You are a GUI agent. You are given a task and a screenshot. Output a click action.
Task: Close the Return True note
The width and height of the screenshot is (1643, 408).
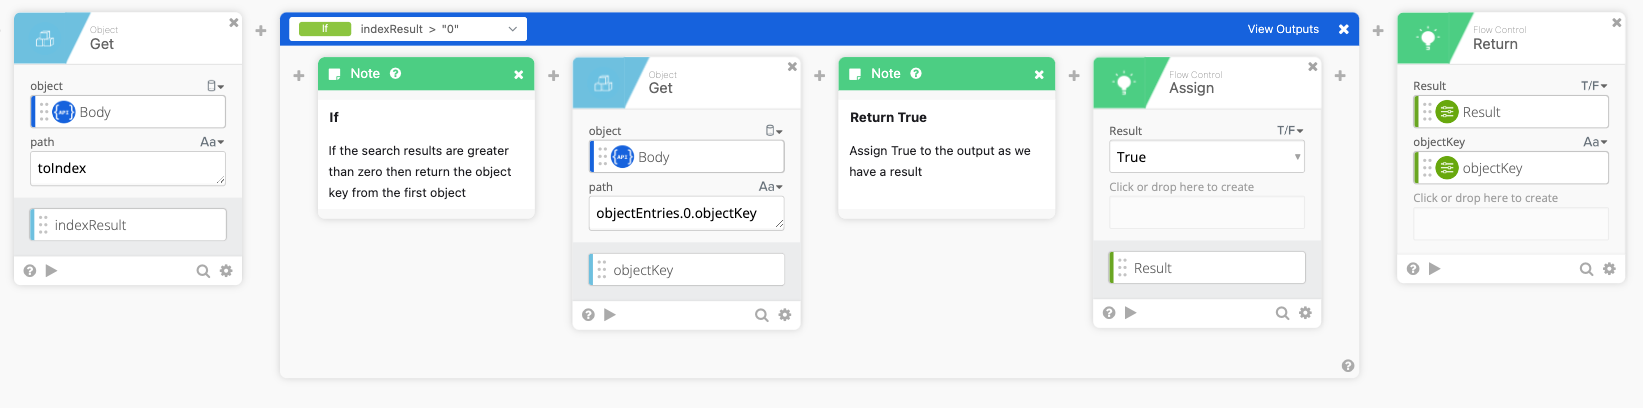click(x=1039, y=74)
